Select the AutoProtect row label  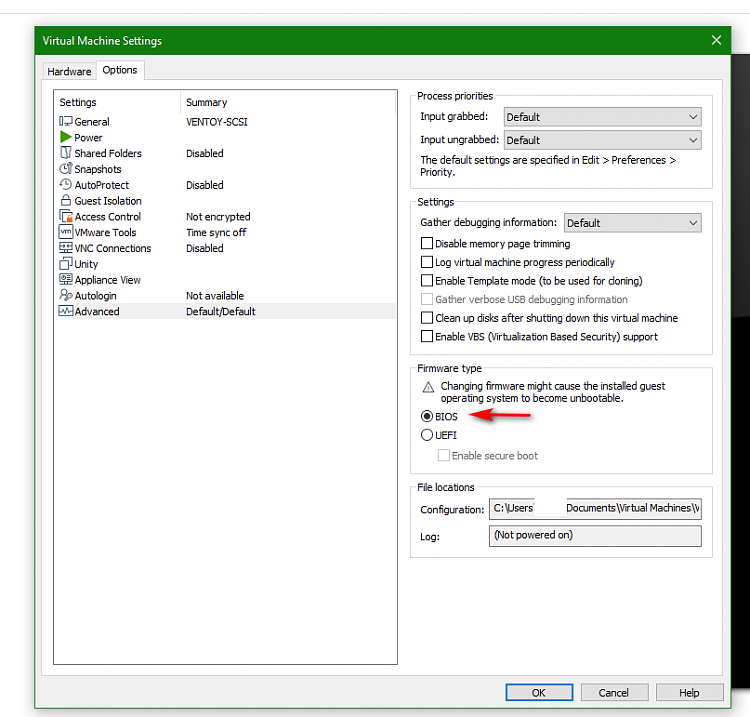(102, 185)
